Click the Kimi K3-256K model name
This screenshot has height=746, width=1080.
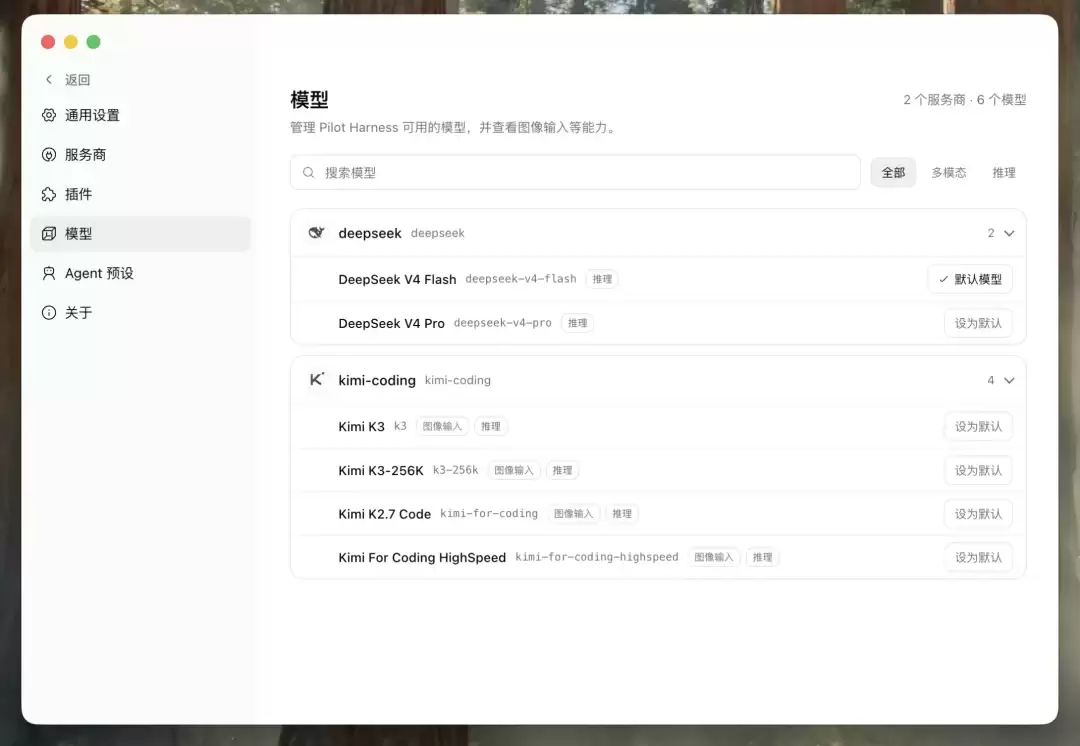[x=381, y=470]
